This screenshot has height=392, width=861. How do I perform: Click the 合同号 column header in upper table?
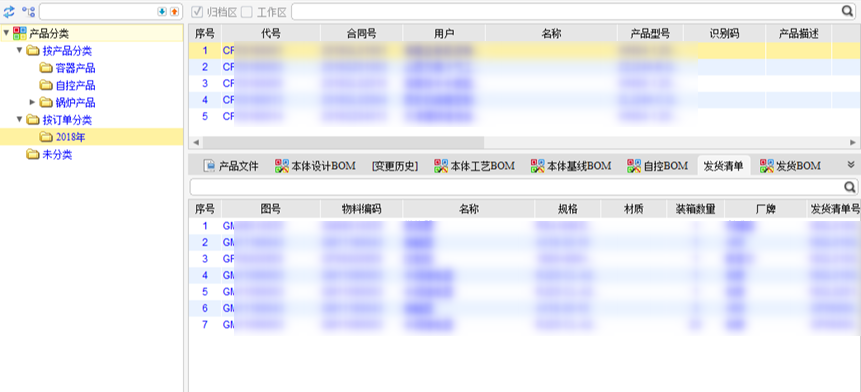click(x=361, y=33)
